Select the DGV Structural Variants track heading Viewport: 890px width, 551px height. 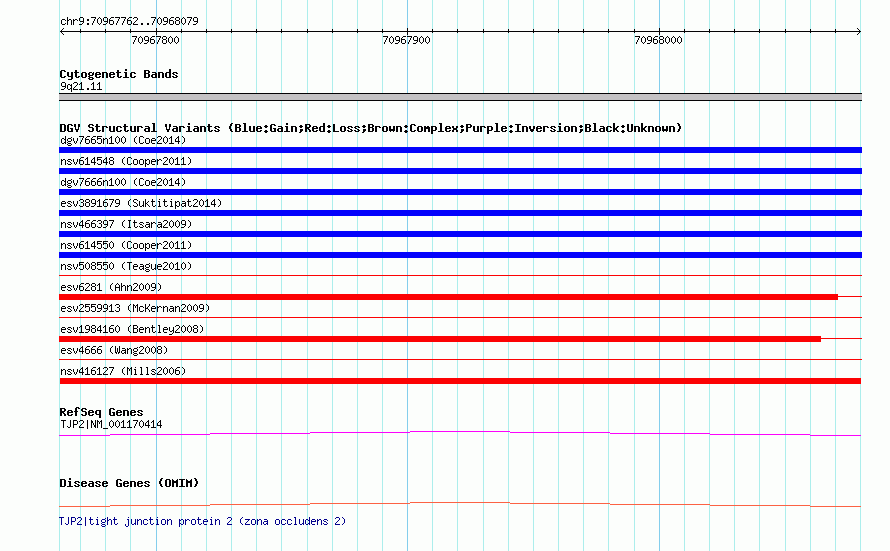coord(371,128)
